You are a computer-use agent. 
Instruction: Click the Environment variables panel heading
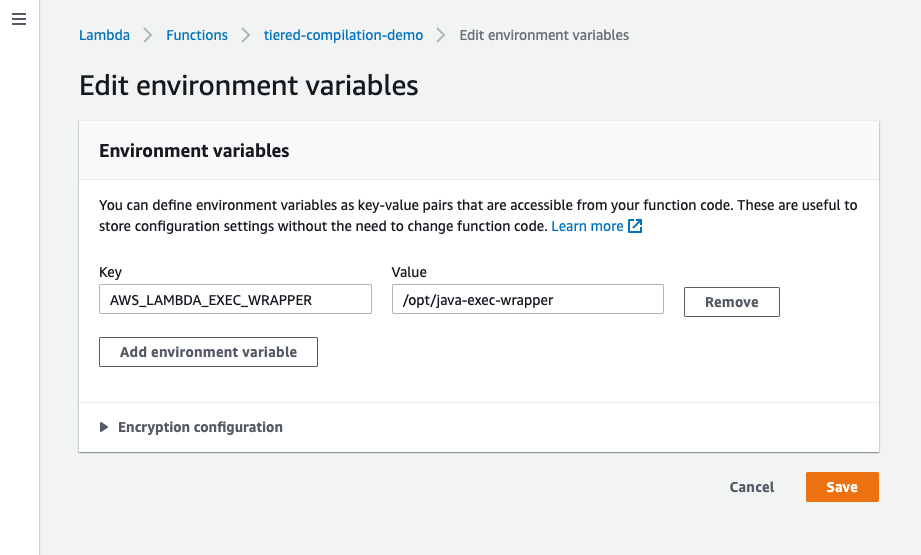pyautogui.click(x=194, y=151)
